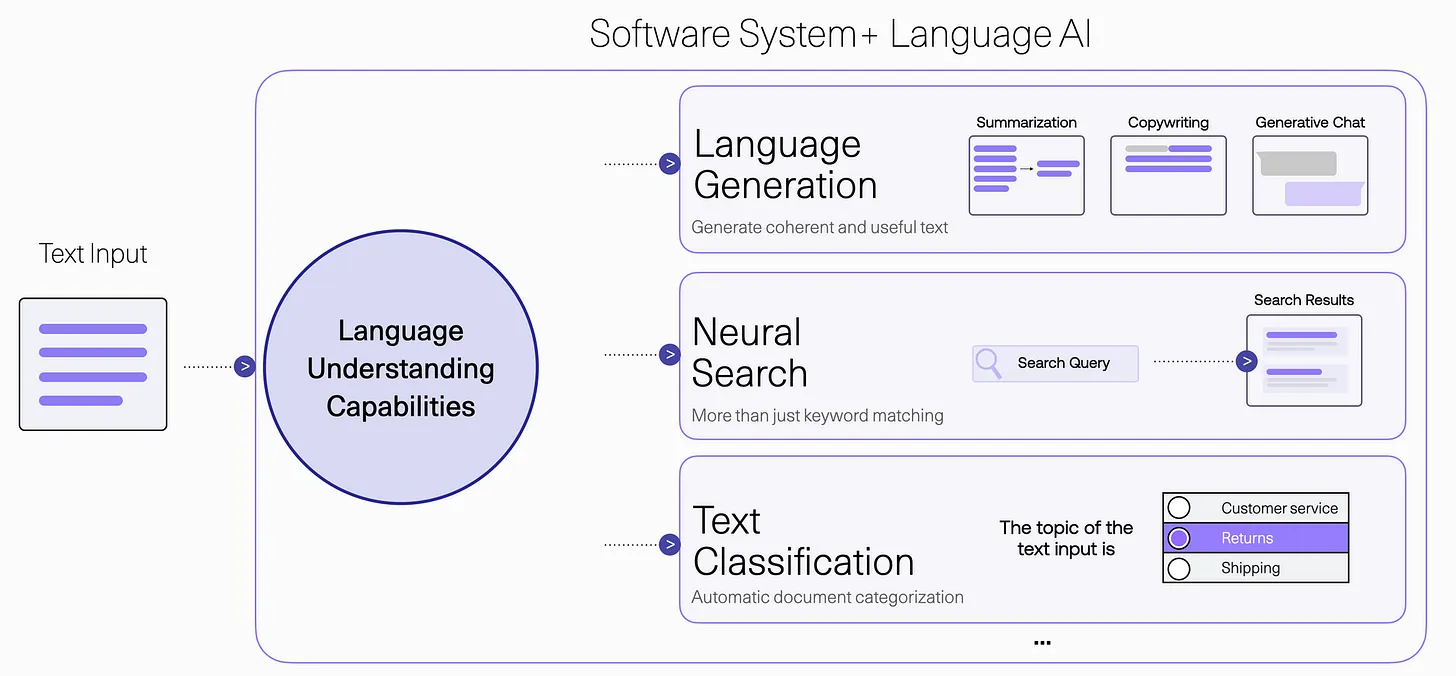Click the Copywriting document icon
Screen dimensions: 1456x676
pyautogui.click(x=1168, y=175)
